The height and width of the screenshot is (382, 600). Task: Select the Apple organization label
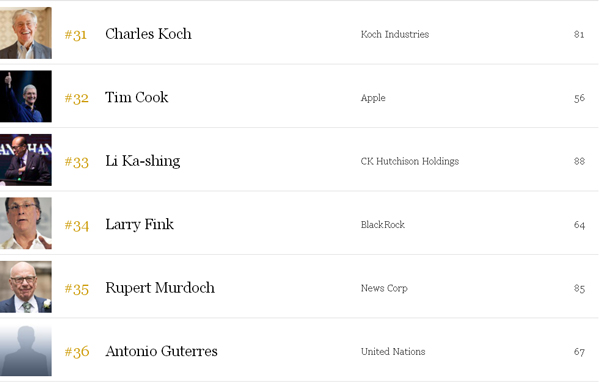click(x=373, y=98)
